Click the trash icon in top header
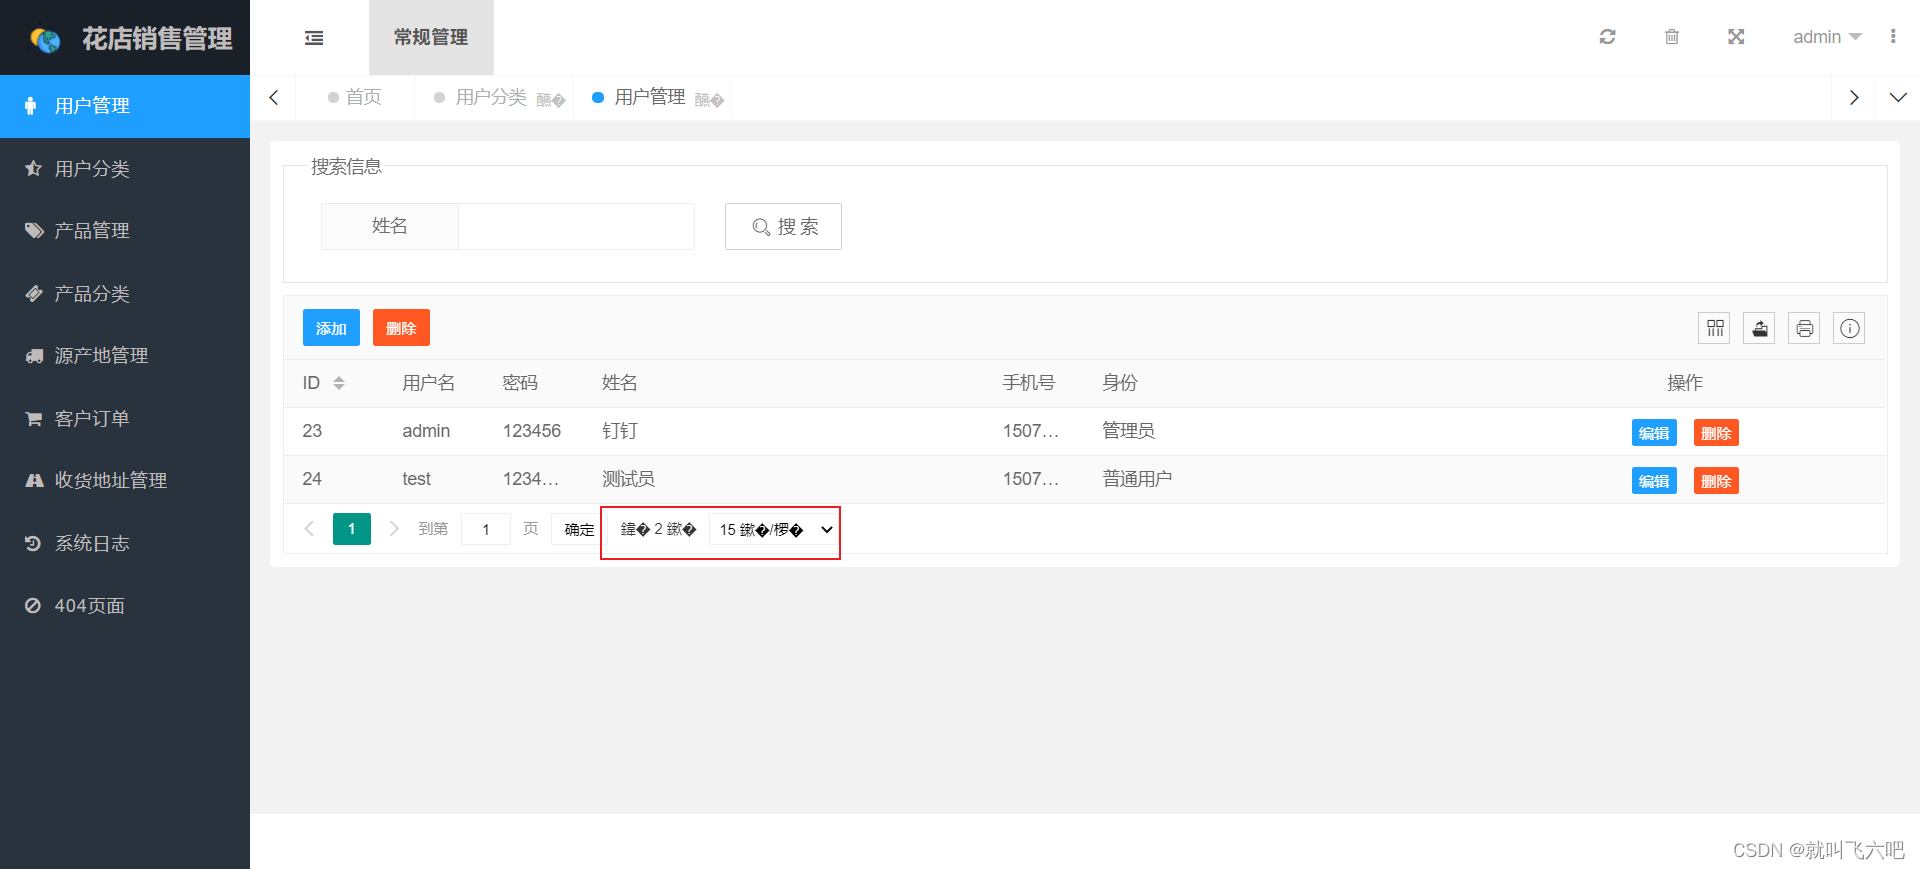The height and width of the screenshot is (869, 1920). pos(1671,37)
